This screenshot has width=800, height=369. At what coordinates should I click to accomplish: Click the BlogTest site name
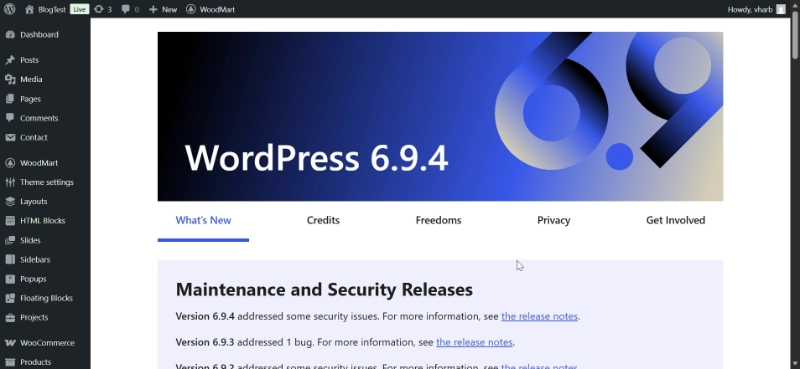tap(52, 9)
